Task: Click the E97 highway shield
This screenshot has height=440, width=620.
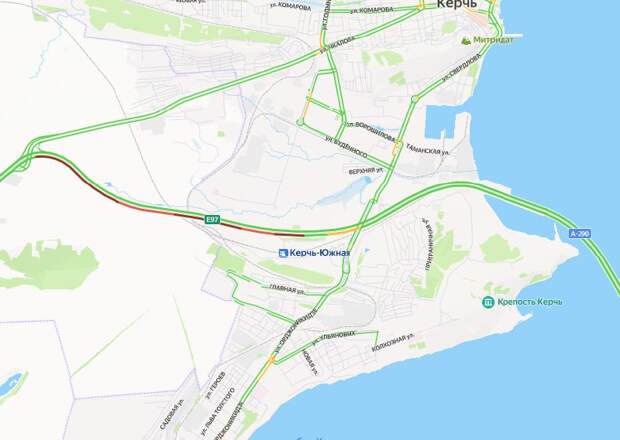Action: click(212, 220)
